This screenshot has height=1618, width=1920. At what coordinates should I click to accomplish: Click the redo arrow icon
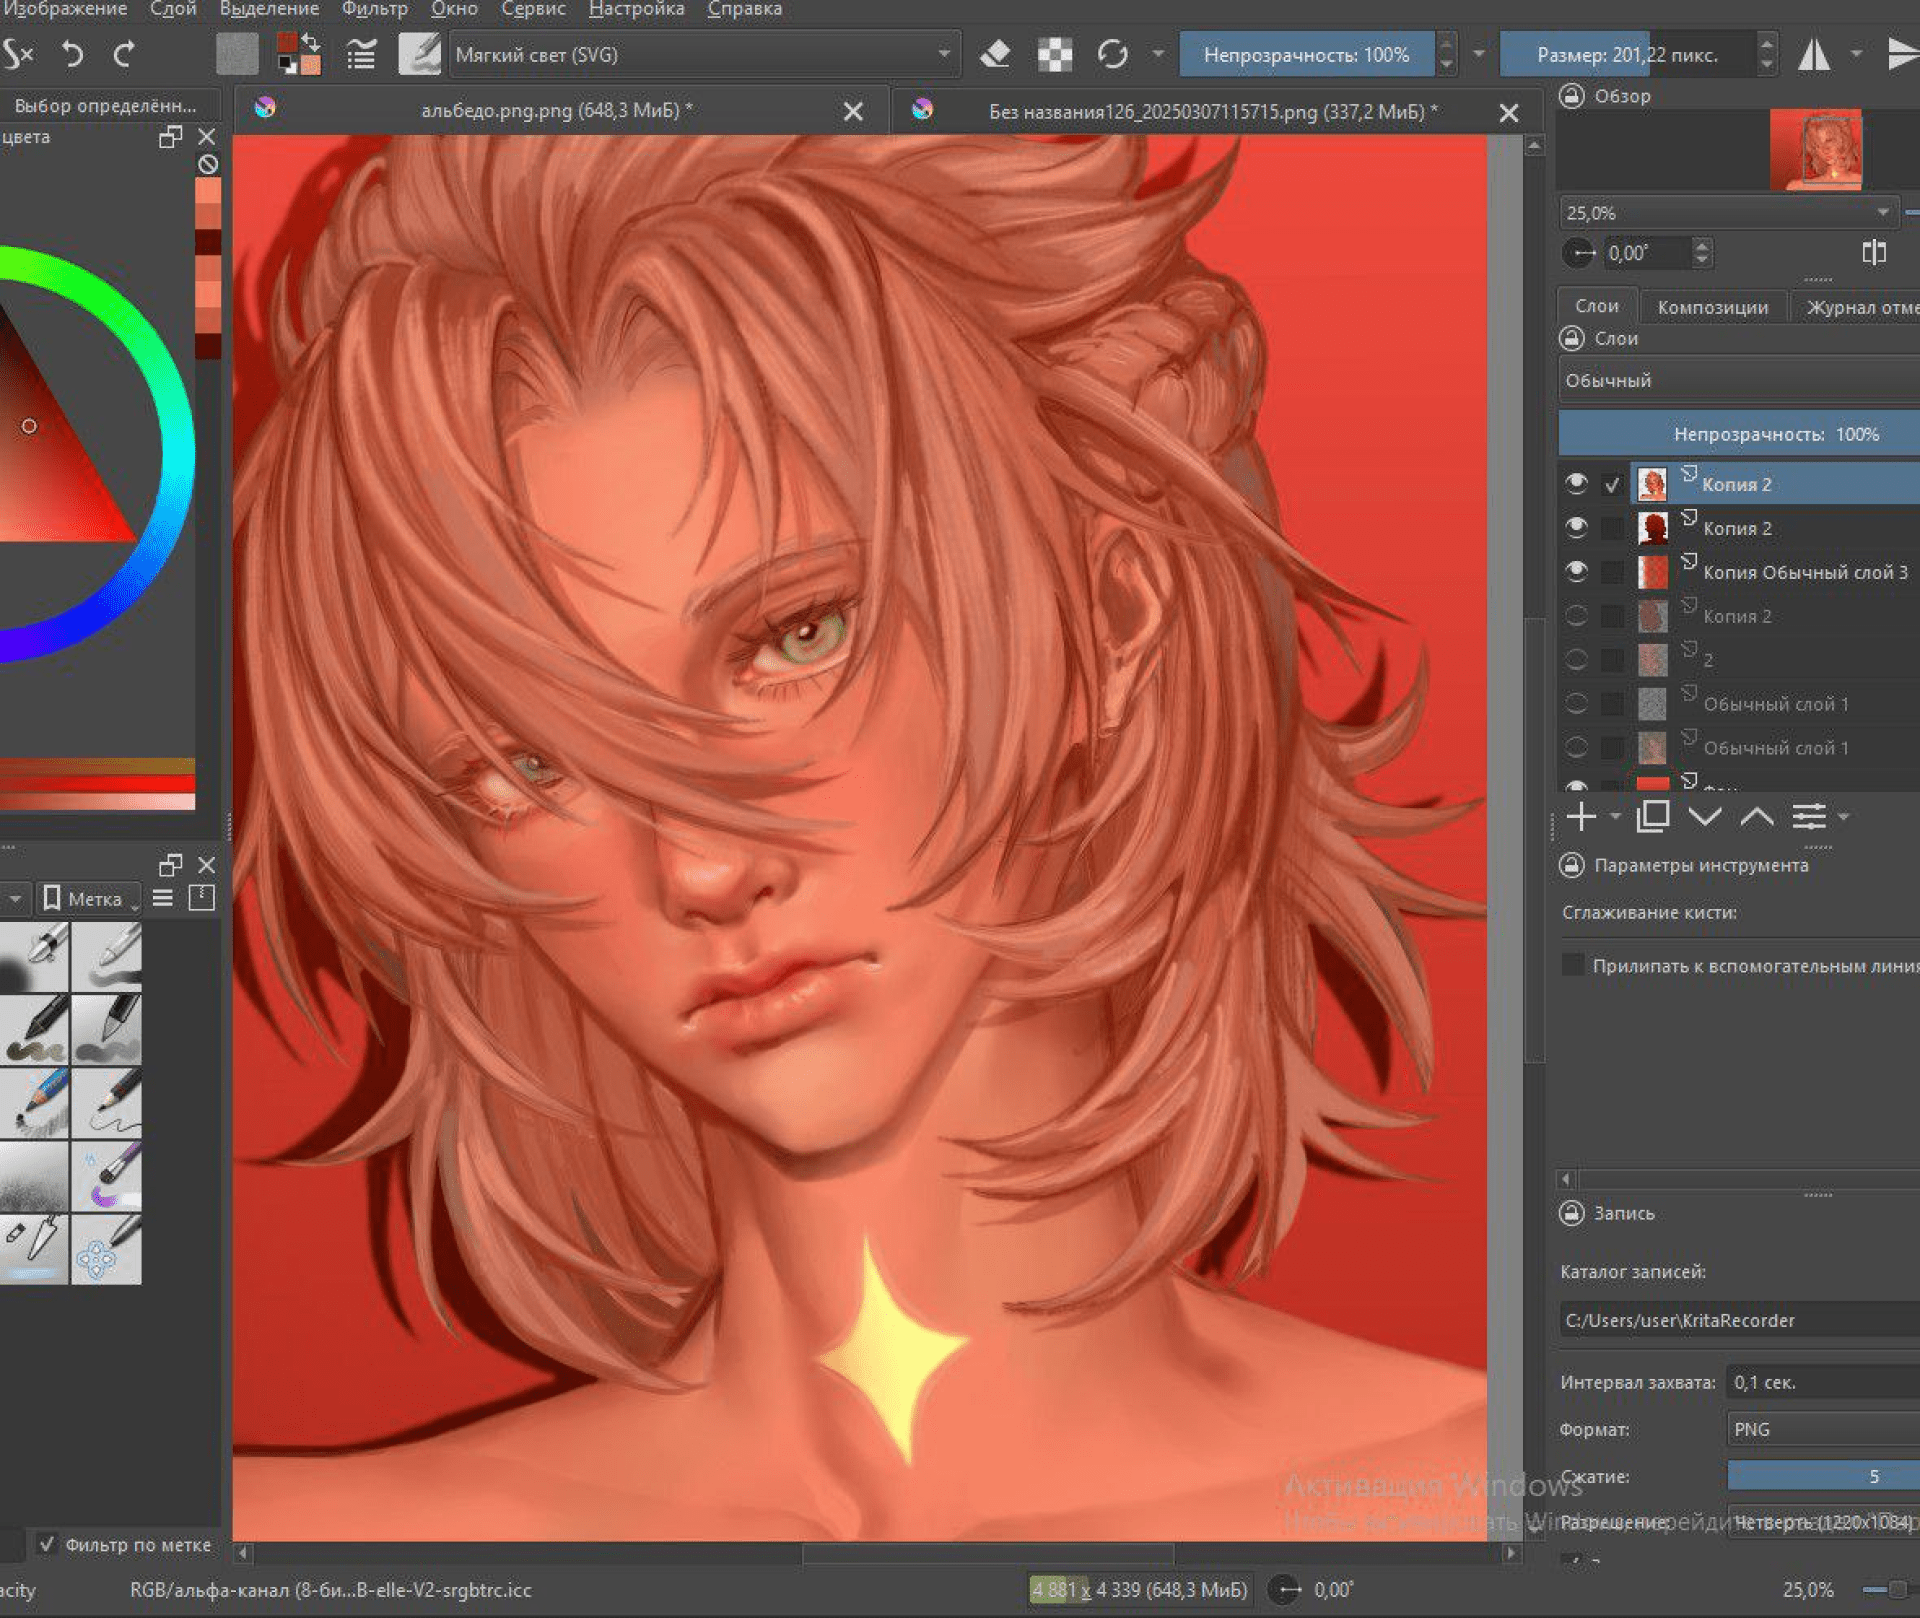124,54
